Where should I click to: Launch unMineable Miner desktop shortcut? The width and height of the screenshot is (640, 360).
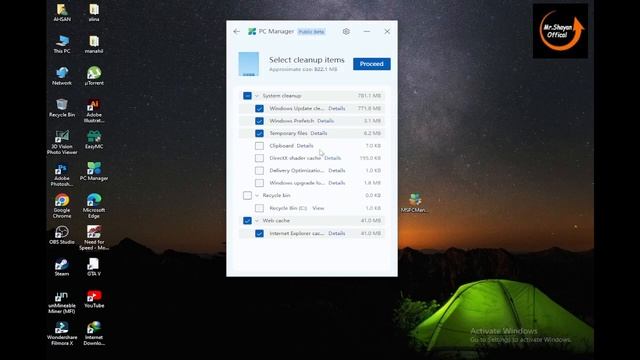tap(62, 302)
